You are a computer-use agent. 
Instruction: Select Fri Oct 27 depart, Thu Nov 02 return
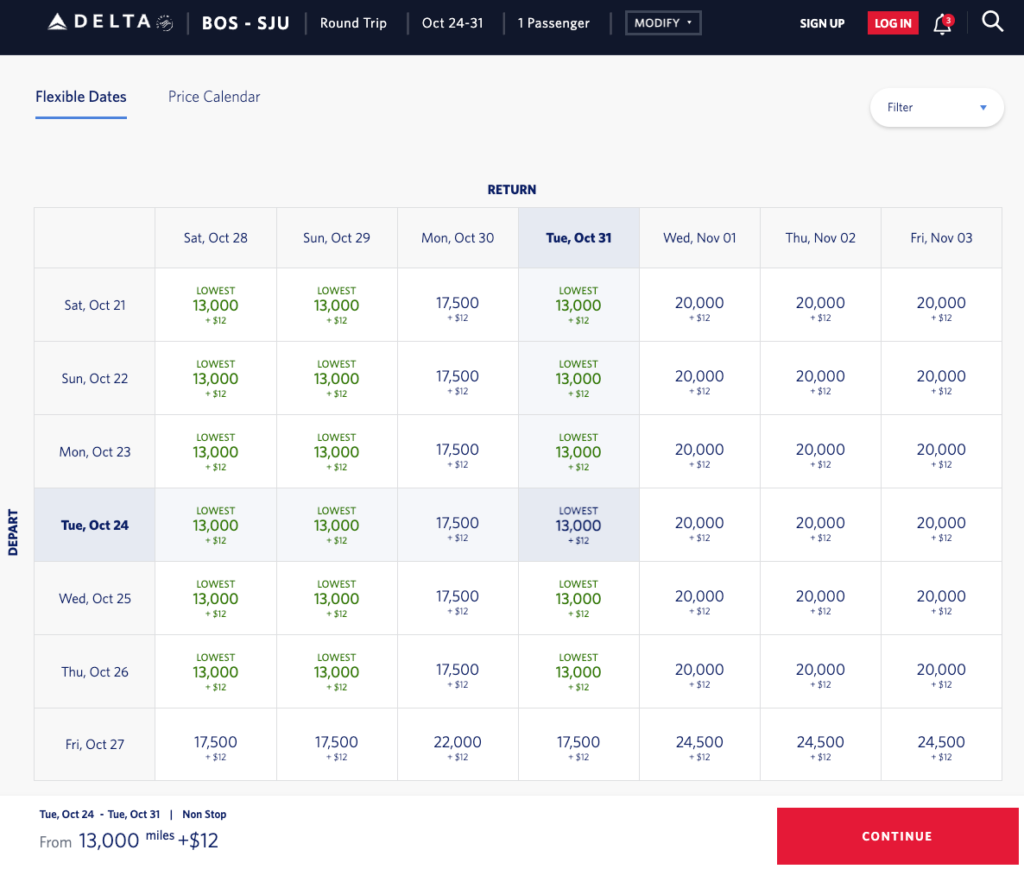pyautogui.click(x=820, y=745)
